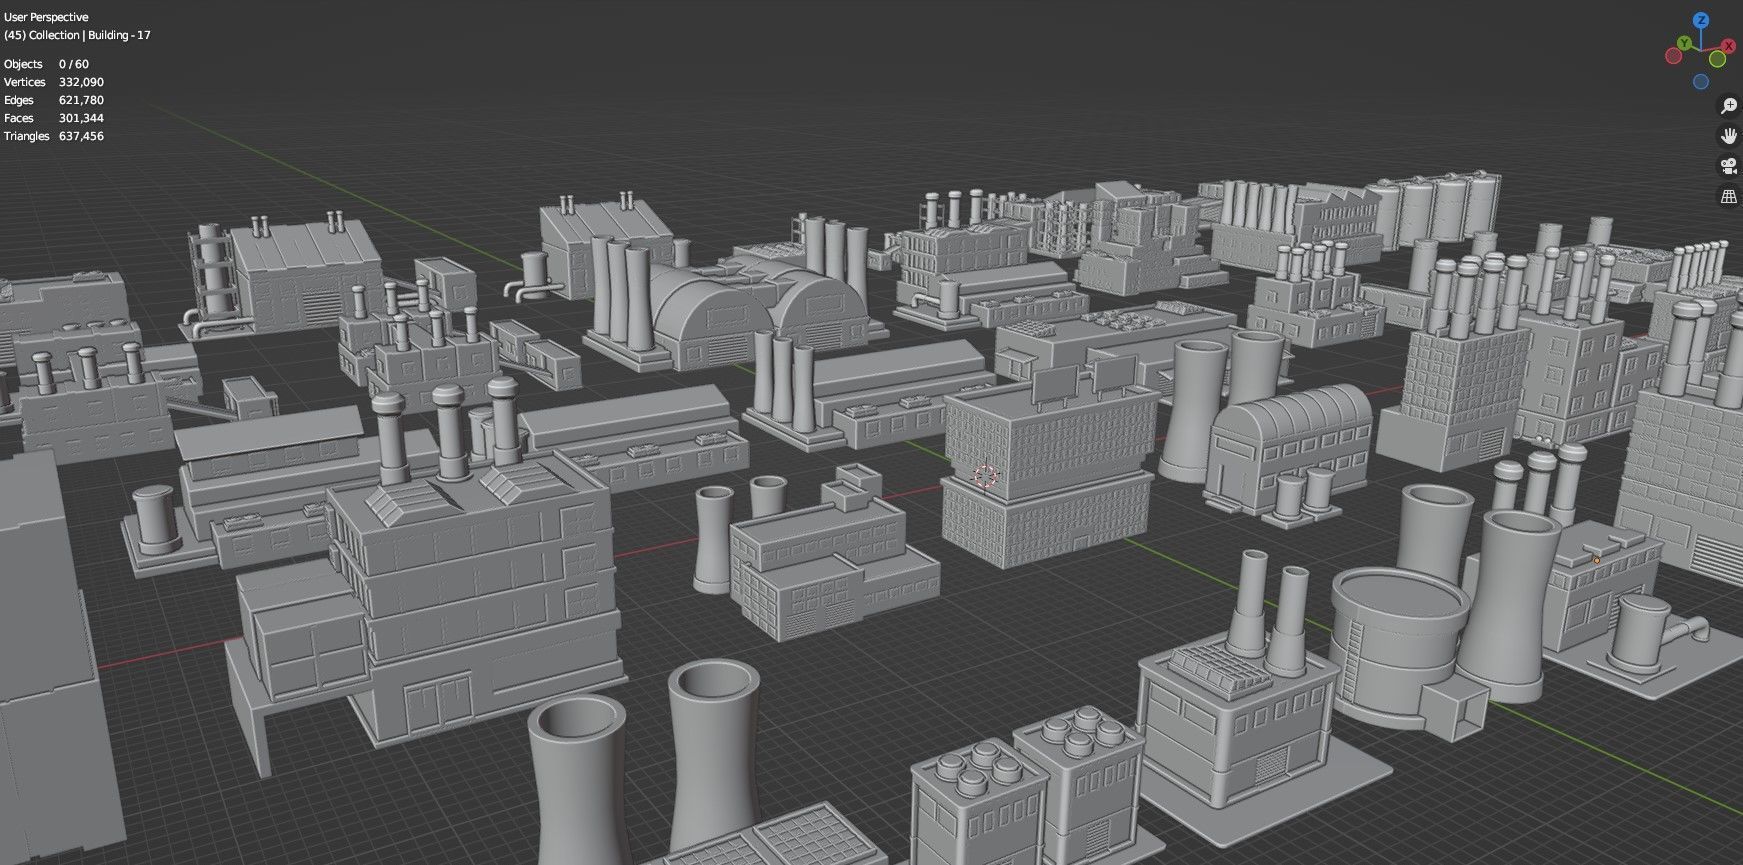Toggle the camera view icon
Screen dimensions: 1743x865
click(x=1728, y=166)
